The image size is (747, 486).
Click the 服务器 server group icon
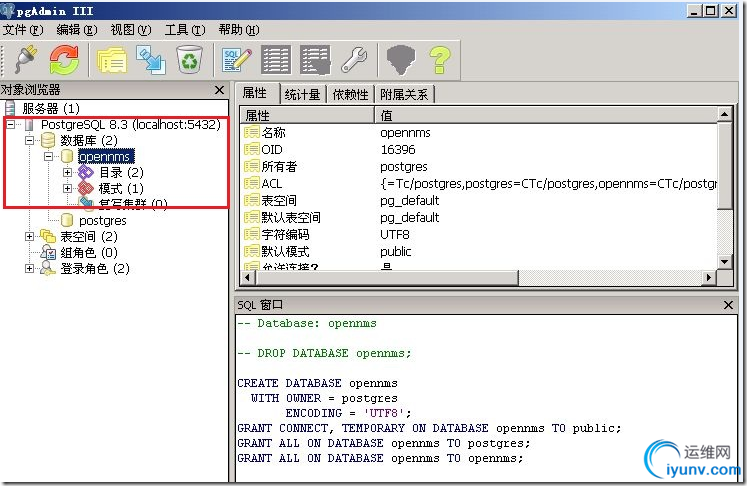10,108
